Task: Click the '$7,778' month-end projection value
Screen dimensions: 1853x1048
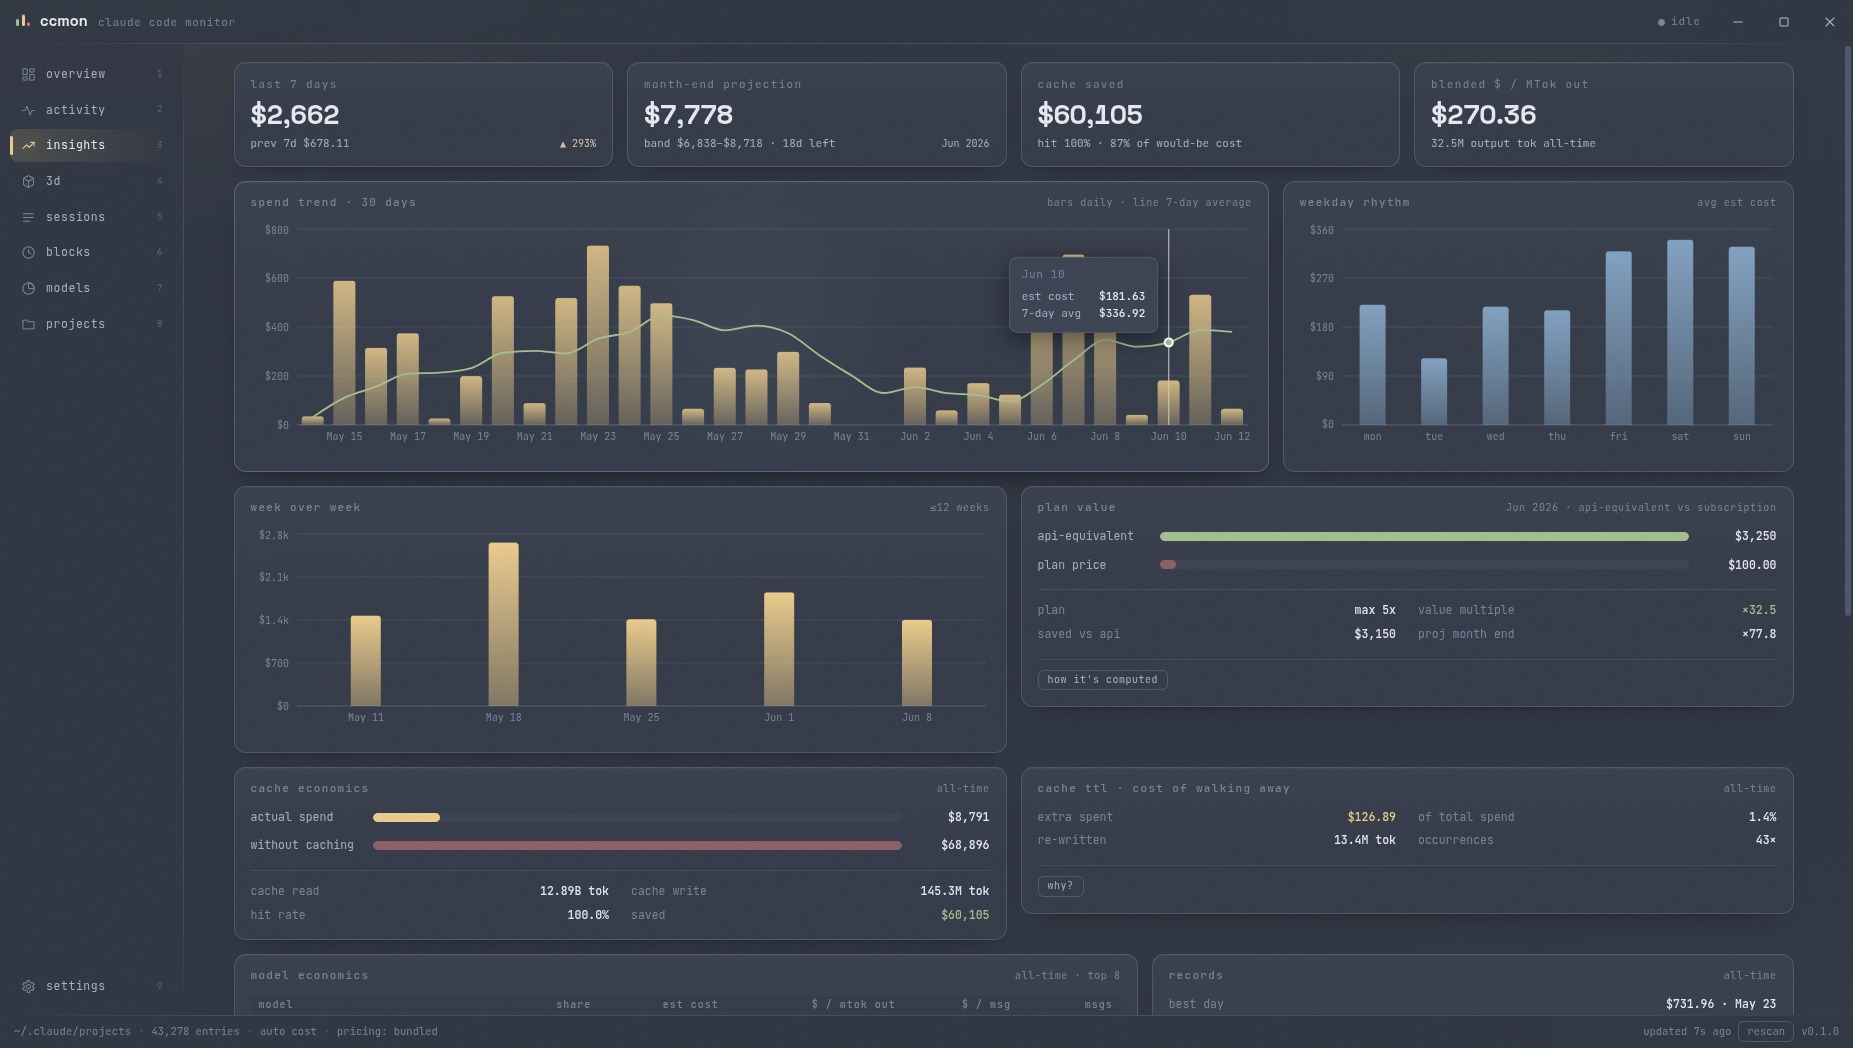Action: point(688,114)
